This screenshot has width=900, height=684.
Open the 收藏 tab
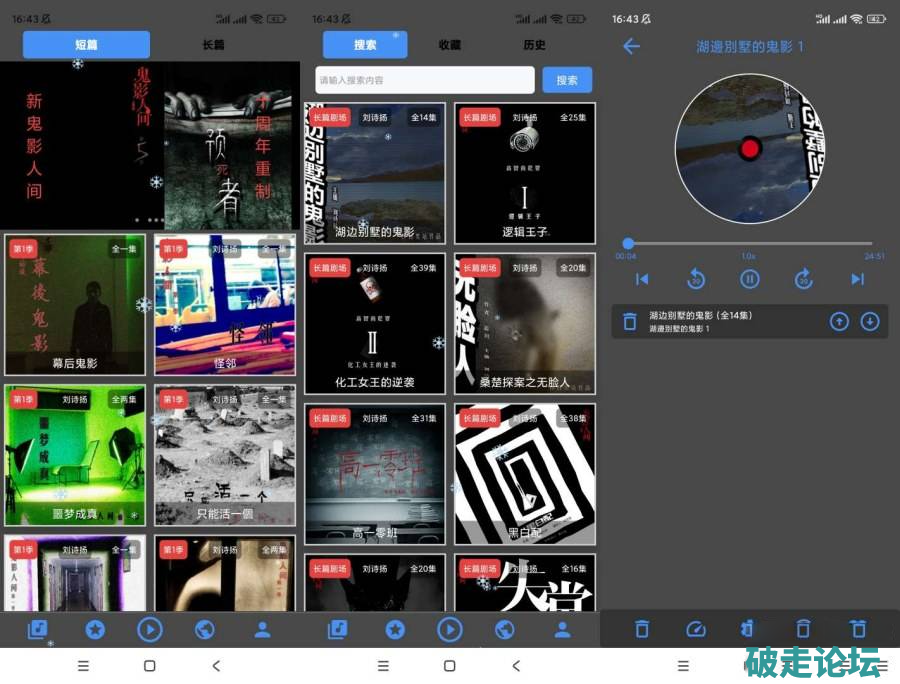pos(450,45)
